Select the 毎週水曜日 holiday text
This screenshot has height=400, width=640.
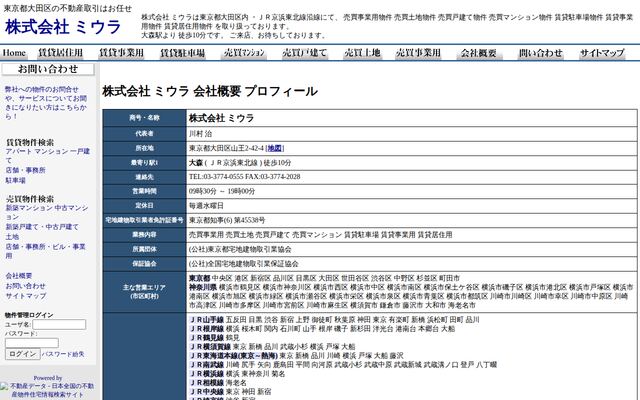click(206, 206)
